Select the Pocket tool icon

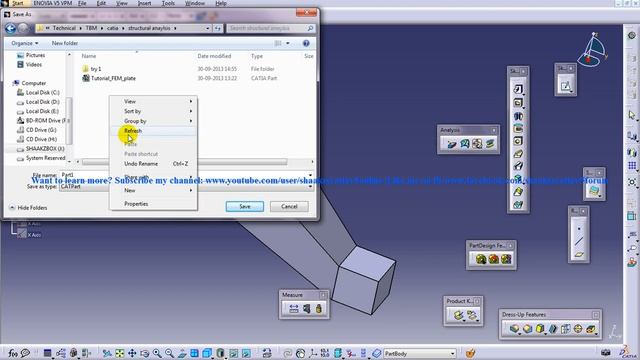click(518, 102)
